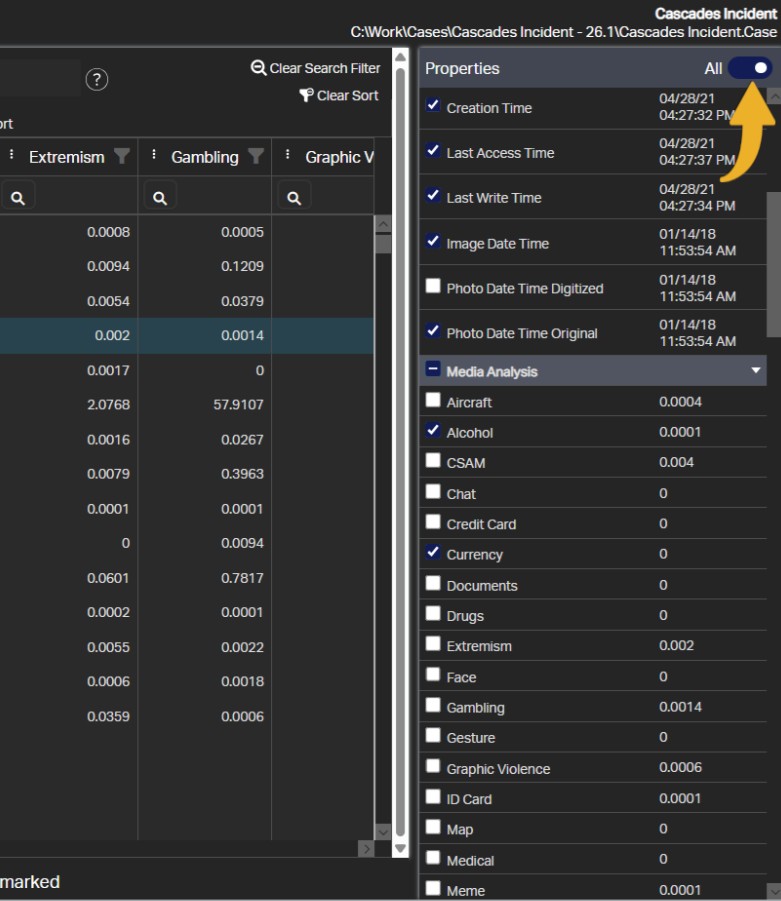Screen dimensions: 781x901
Task: Click the Gambling column filter funnel icon
Action: (x=256, y=156)
